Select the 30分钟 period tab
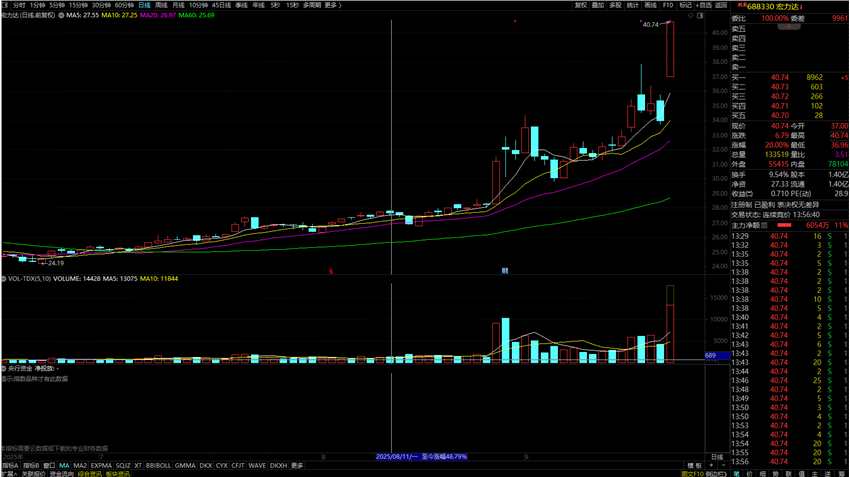850x477 pixels. point(101,5)
